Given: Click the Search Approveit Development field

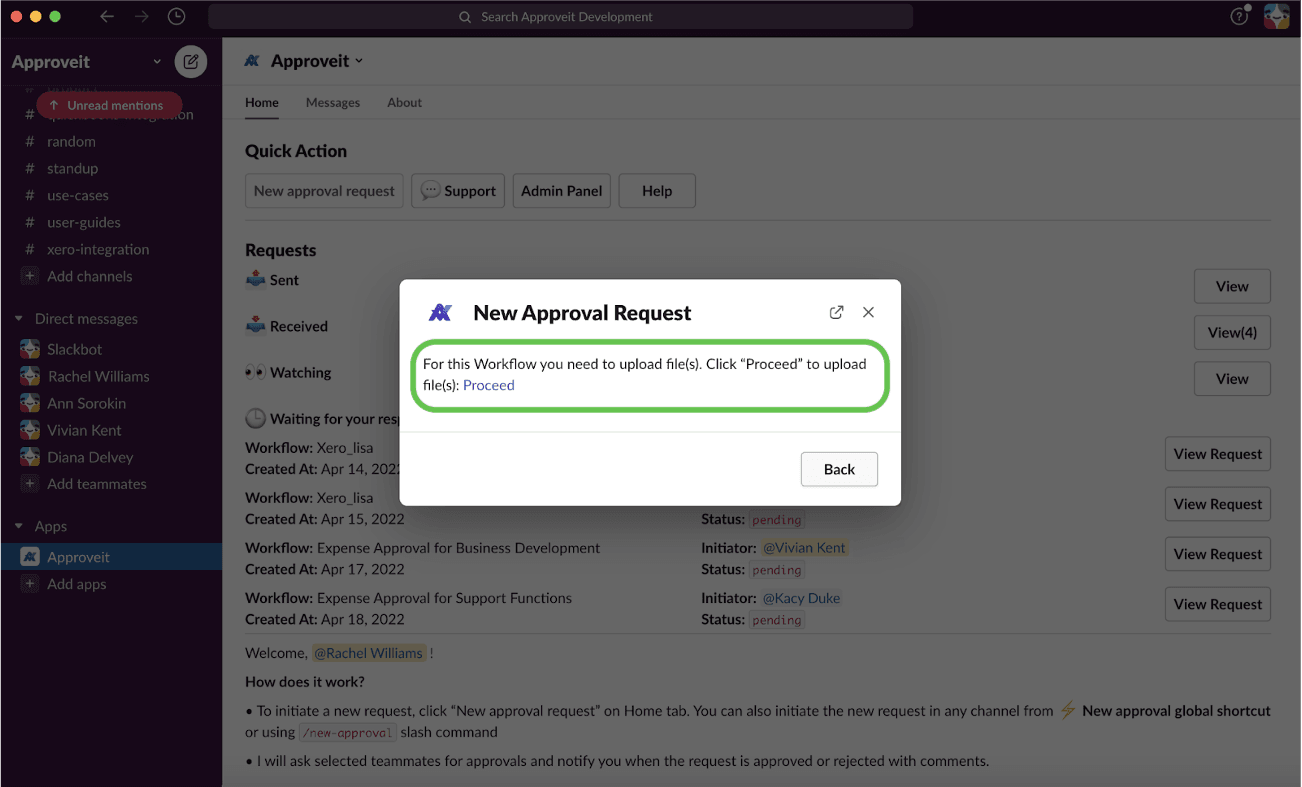Looking at the screenshot, I should 560,17.
